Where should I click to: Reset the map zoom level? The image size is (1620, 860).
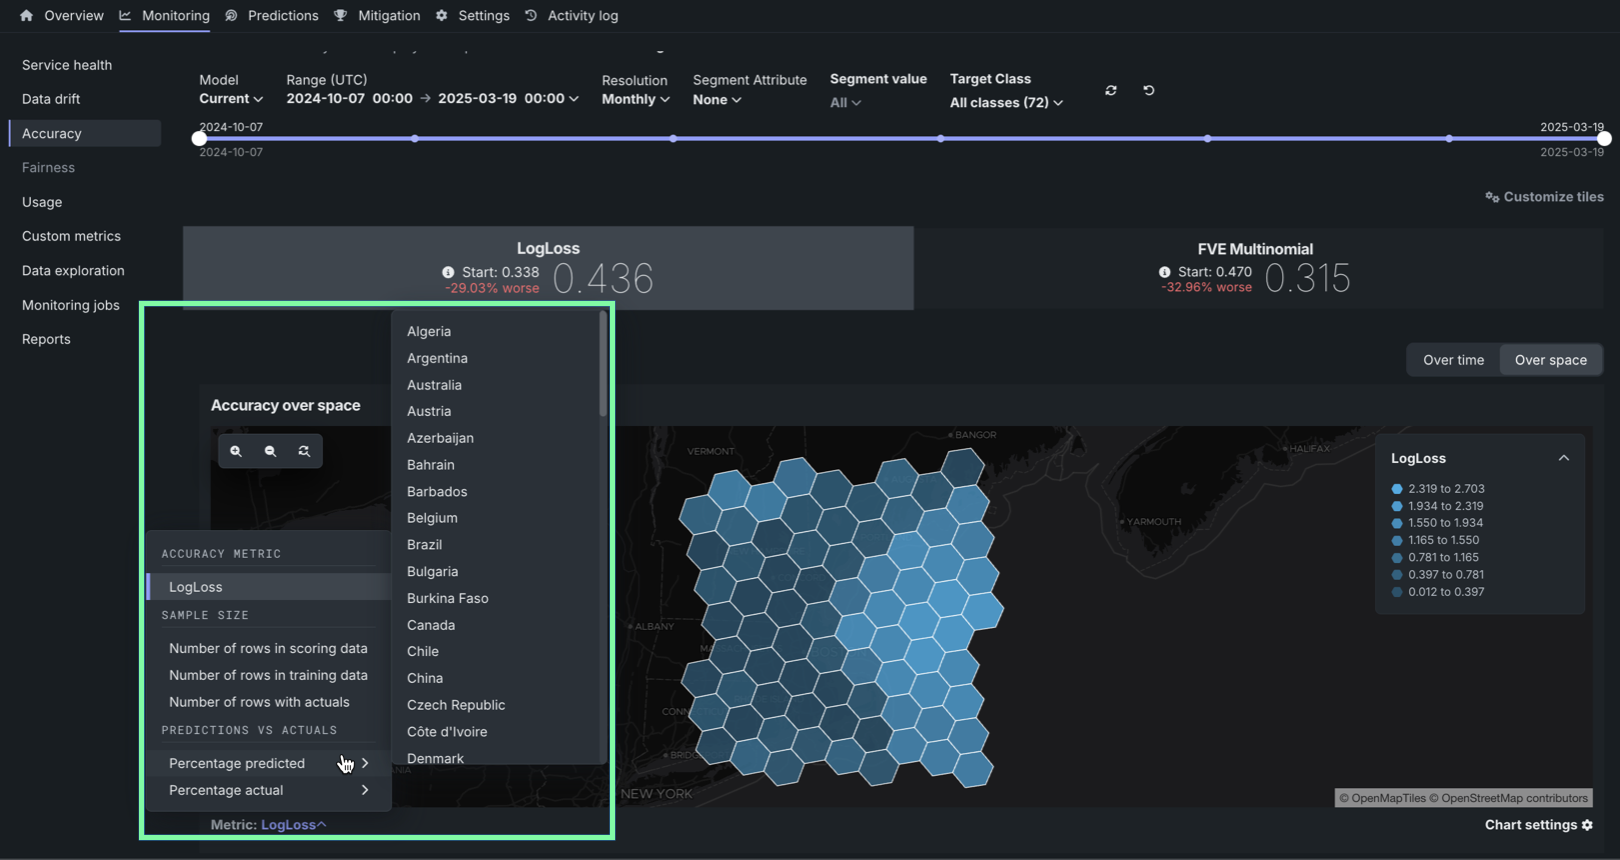[x=304, y=451]
